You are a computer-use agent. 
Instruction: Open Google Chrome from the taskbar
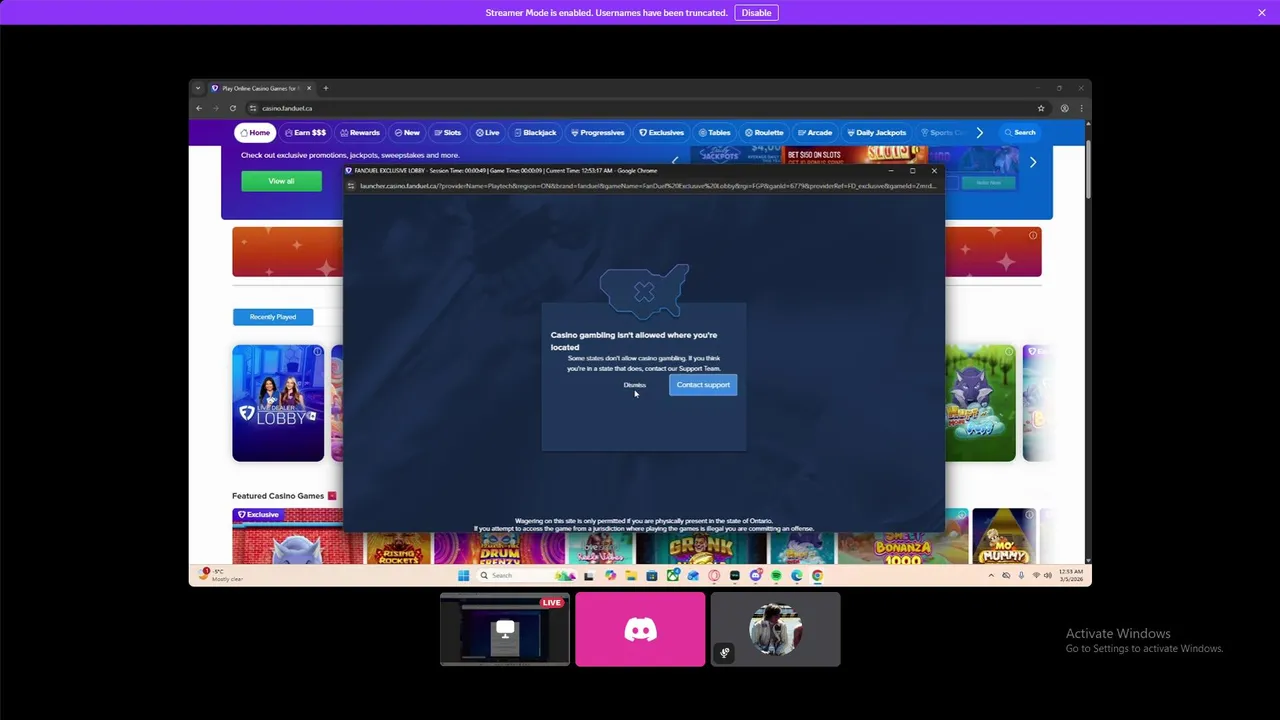coord(818,575)
